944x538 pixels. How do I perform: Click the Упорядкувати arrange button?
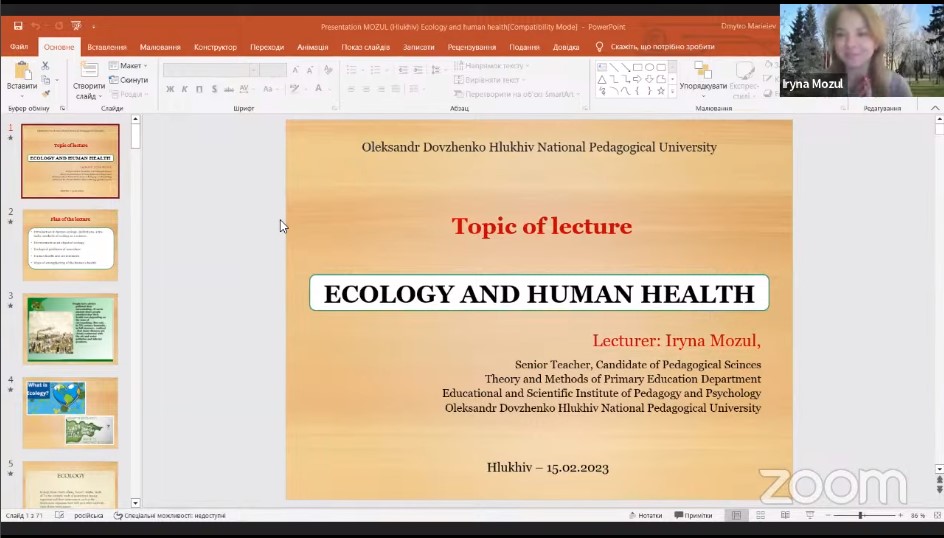[703, 79]
